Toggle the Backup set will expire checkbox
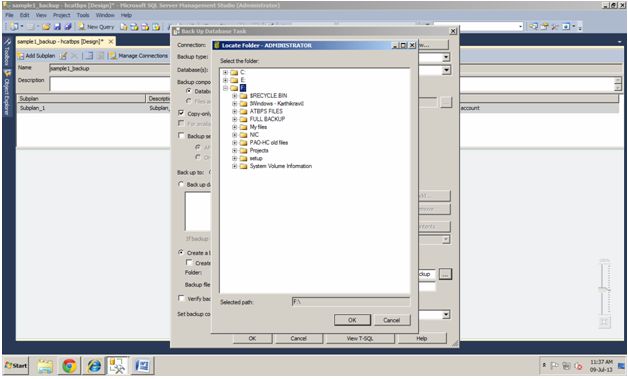 [x=181, y=135]
